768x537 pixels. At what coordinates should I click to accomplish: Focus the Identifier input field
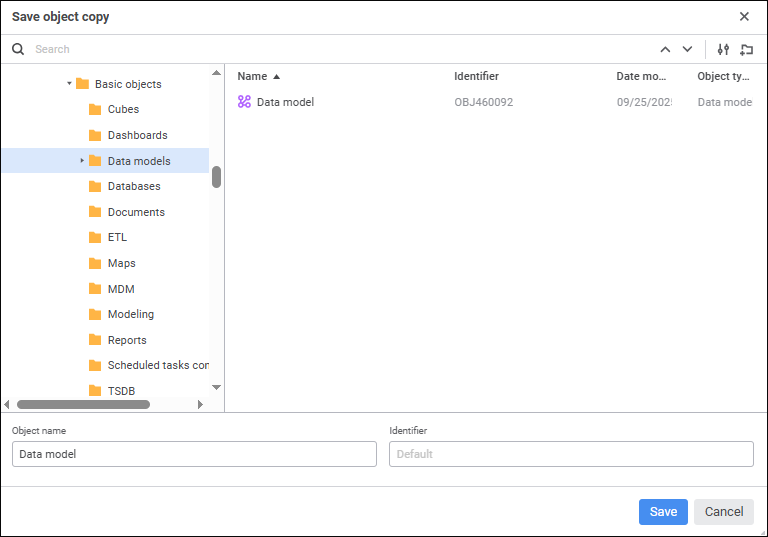(571, 454)
